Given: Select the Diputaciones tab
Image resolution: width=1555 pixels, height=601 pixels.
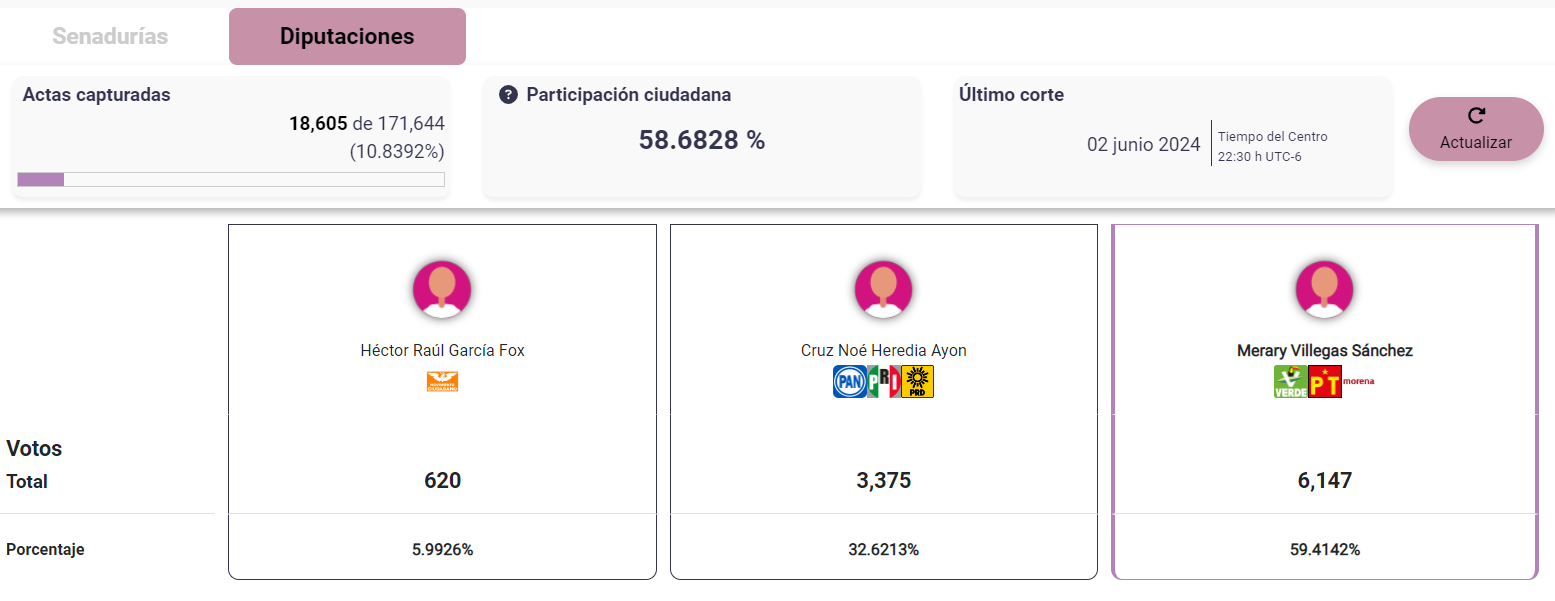Looking at the screenshot, I should tap(347, 37).
